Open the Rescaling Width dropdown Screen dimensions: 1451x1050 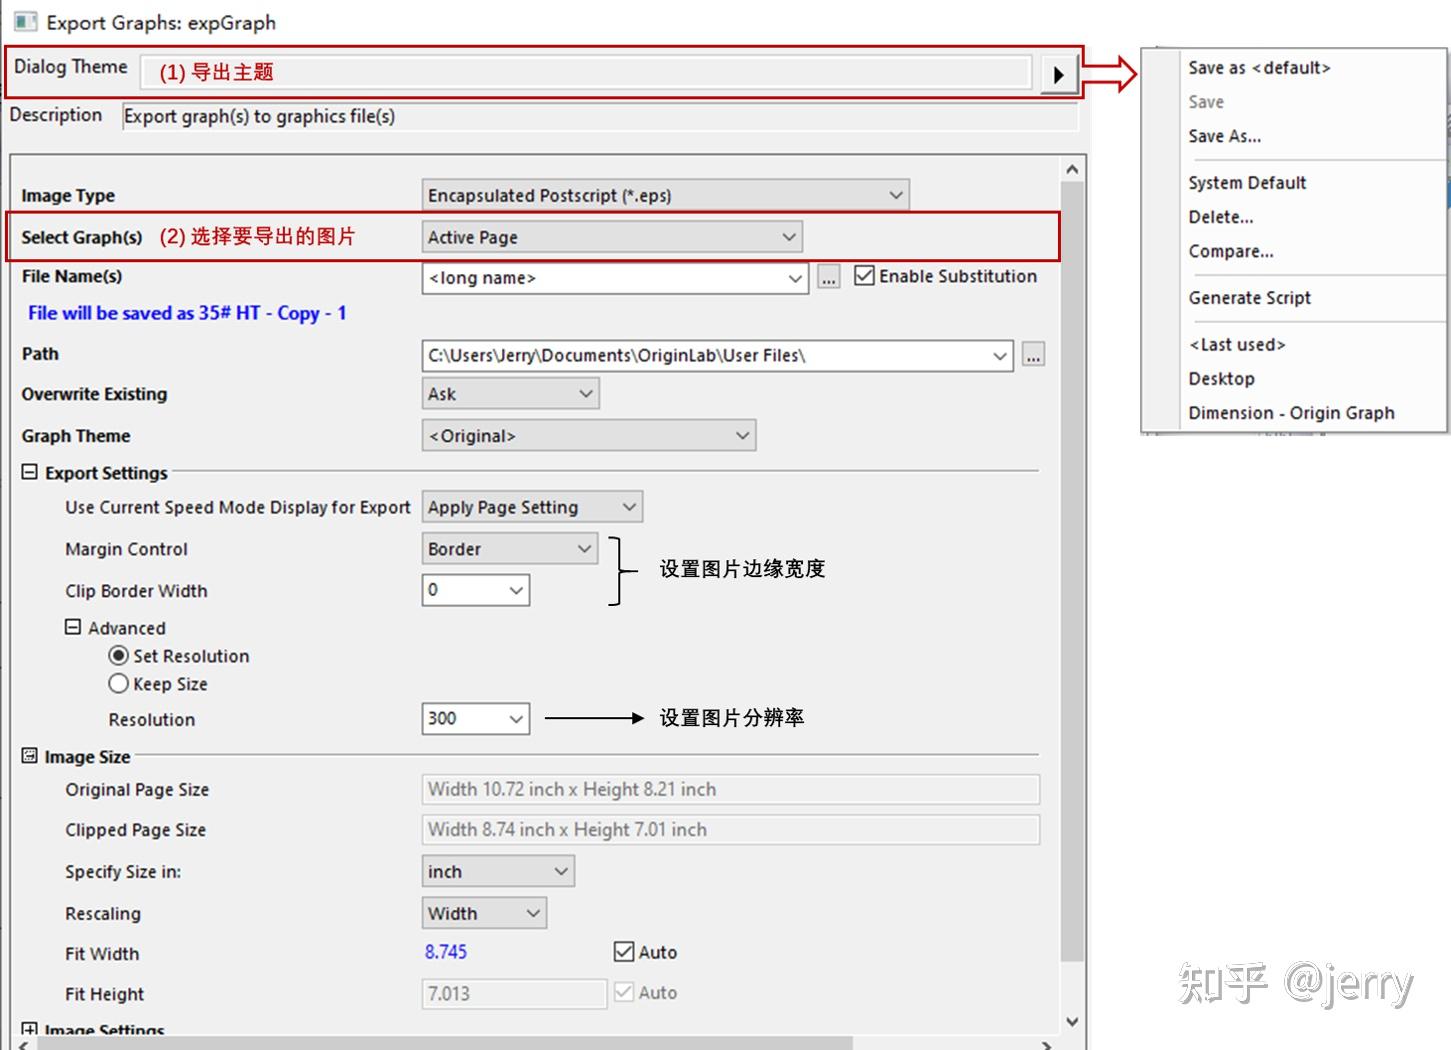[x=484, y=913]
